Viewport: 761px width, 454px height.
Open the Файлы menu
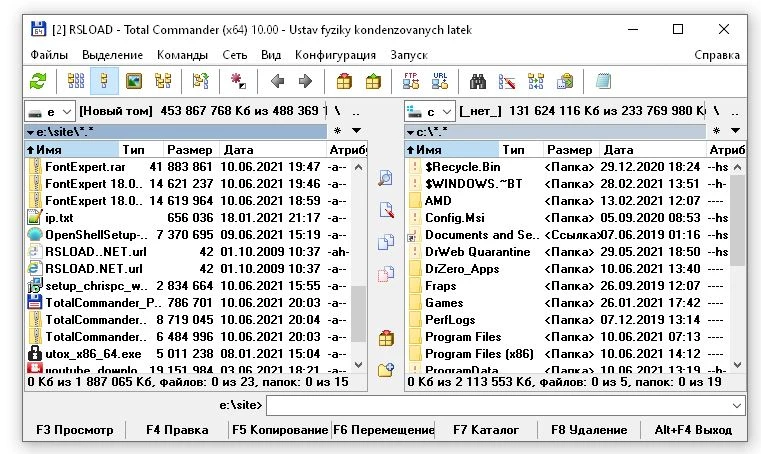[49, 54]
